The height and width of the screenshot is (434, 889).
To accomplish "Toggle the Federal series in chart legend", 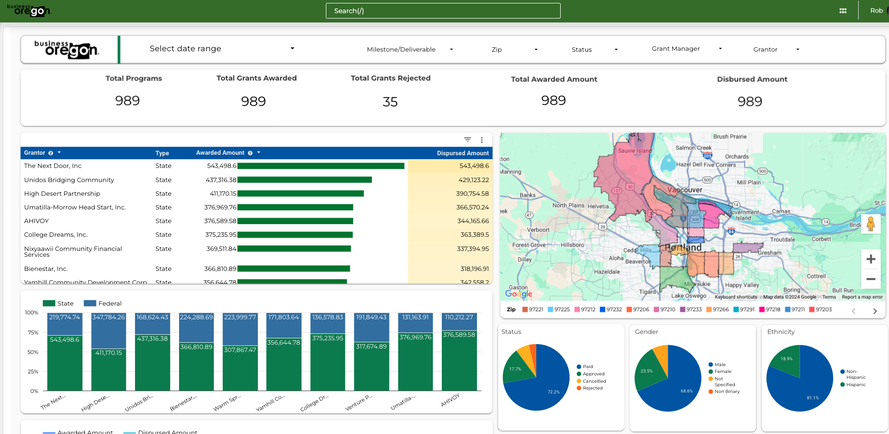I will [x=103, y=302].
